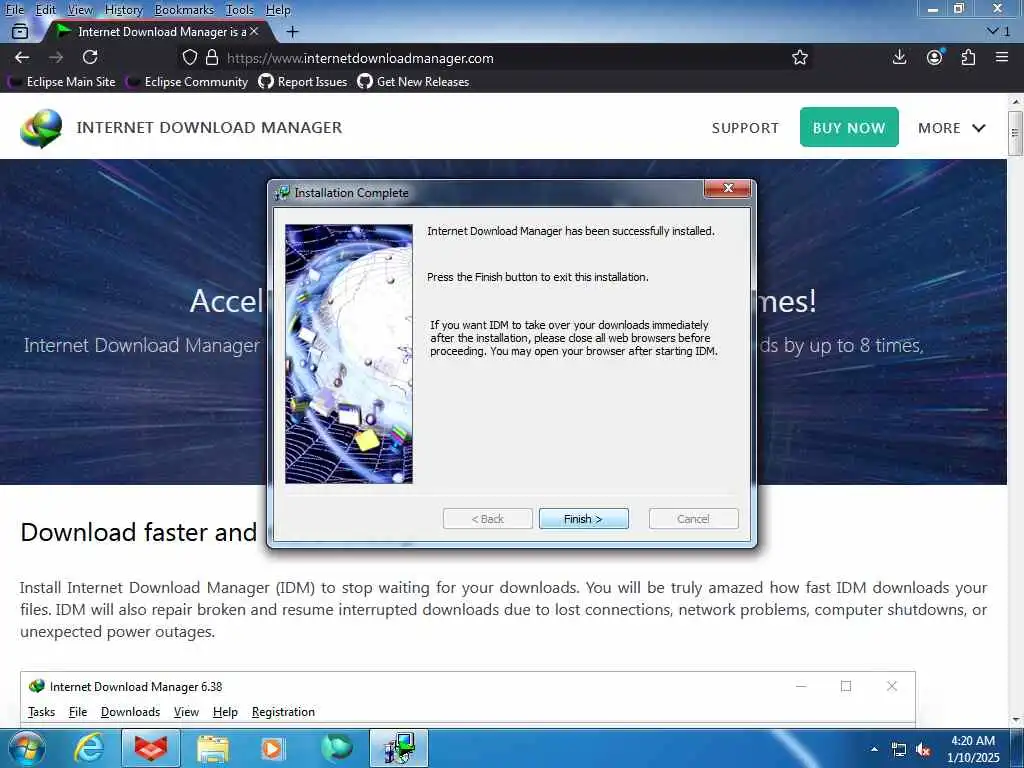This screenshot has height=768, width=1024.
Task: Go back using the browser back arrow
Action: tap(22, 57)
